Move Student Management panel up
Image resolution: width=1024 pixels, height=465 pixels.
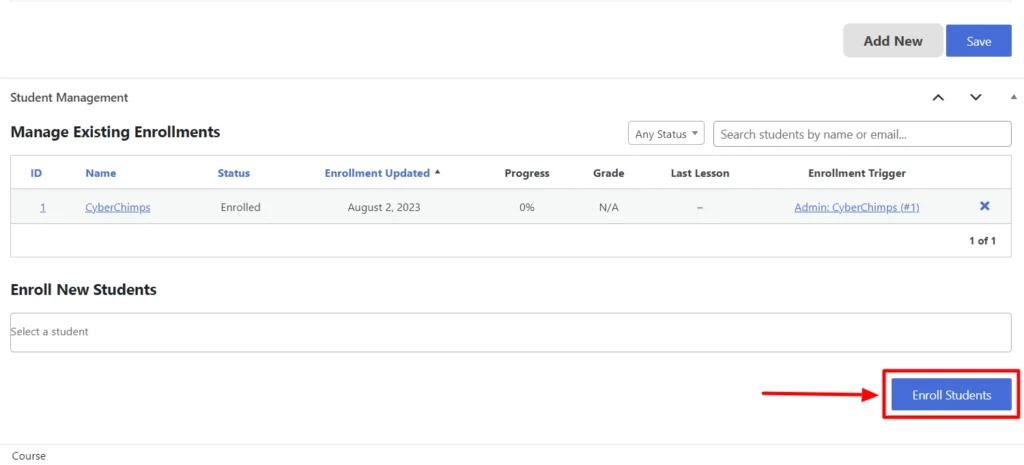[x=938, y=98]
